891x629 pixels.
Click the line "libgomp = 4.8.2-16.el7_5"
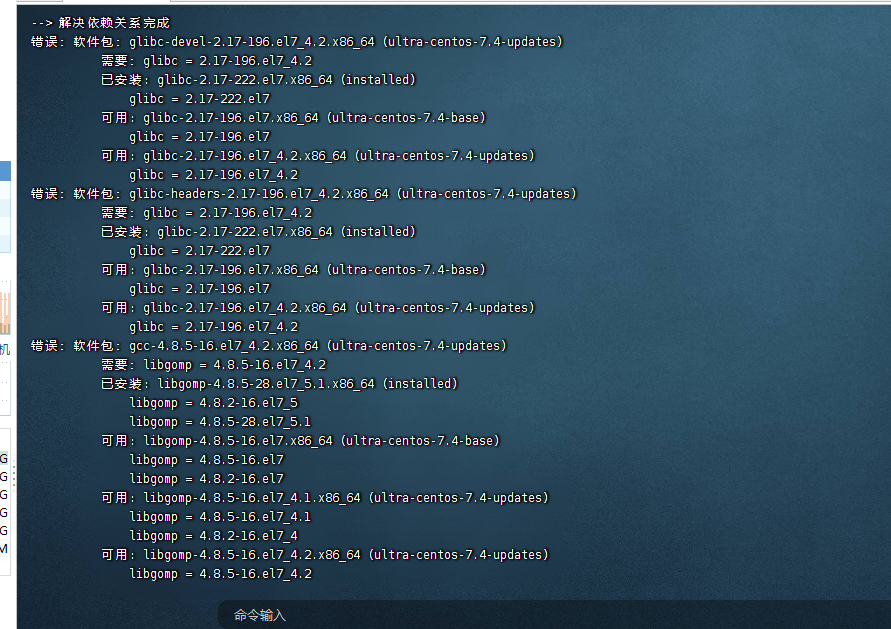click(214, 403)
